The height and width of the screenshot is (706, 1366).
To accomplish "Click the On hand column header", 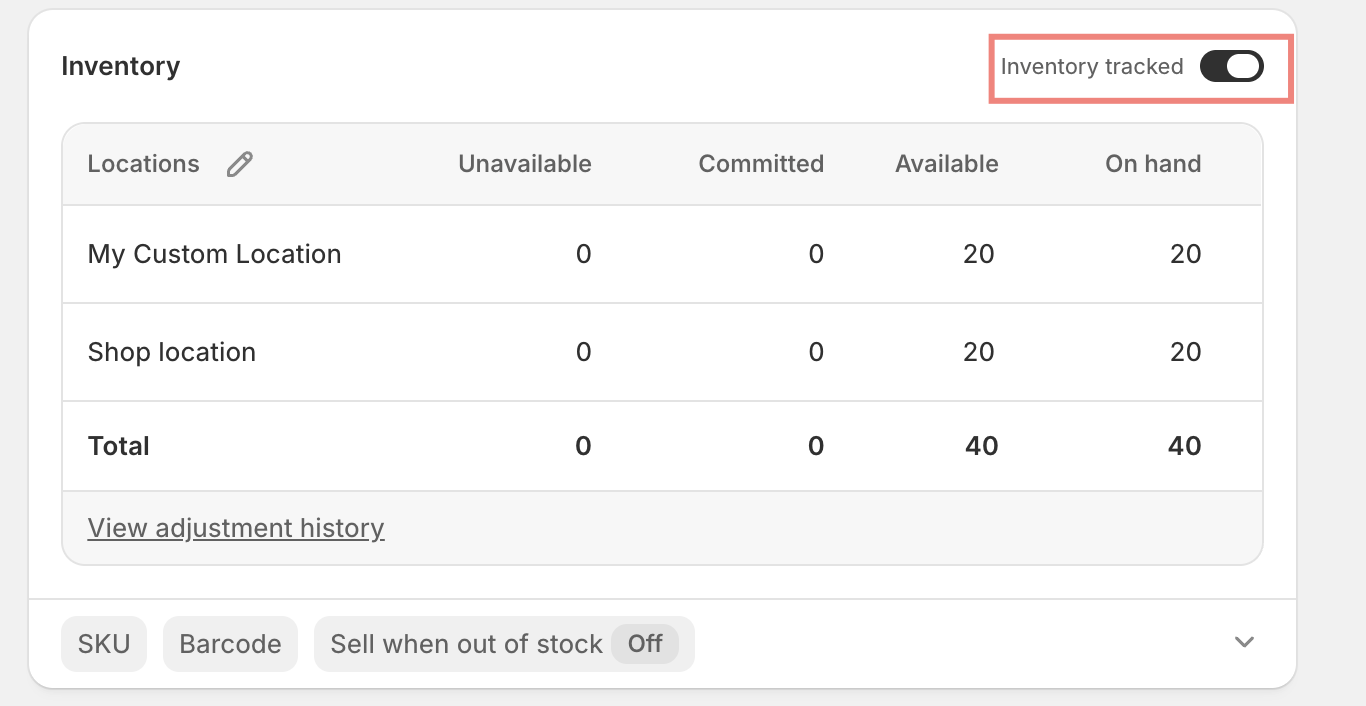I will (1153, 164).
